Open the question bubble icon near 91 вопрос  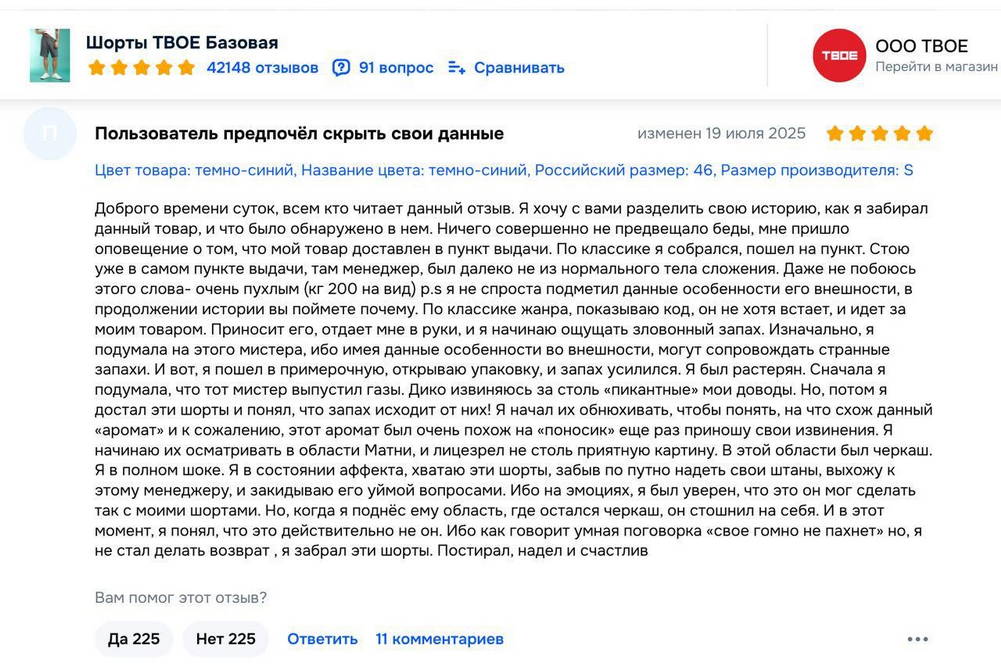point(341,67)
